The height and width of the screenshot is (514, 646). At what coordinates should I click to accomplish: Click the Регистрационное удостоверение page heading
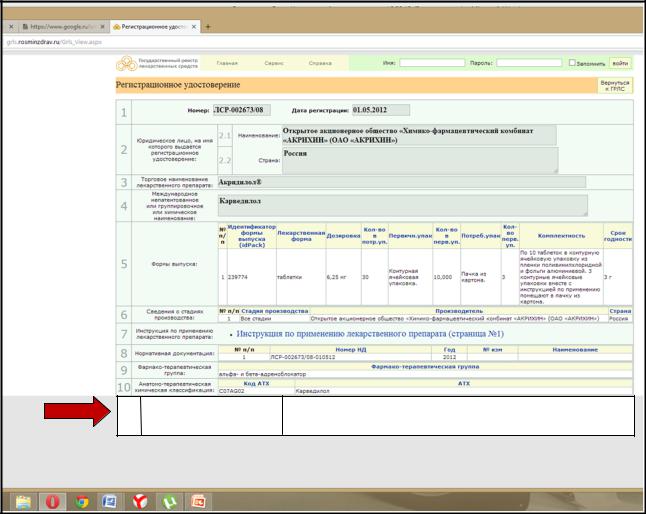pos(178,85)
